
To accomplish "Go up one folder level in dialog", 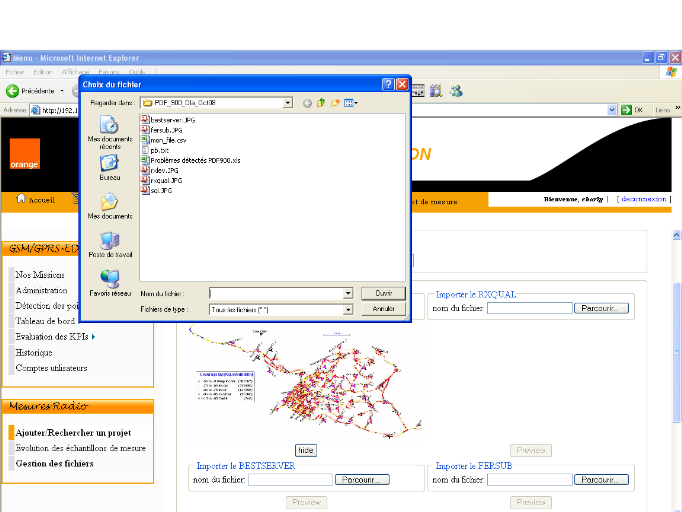I will coord(321,103).
